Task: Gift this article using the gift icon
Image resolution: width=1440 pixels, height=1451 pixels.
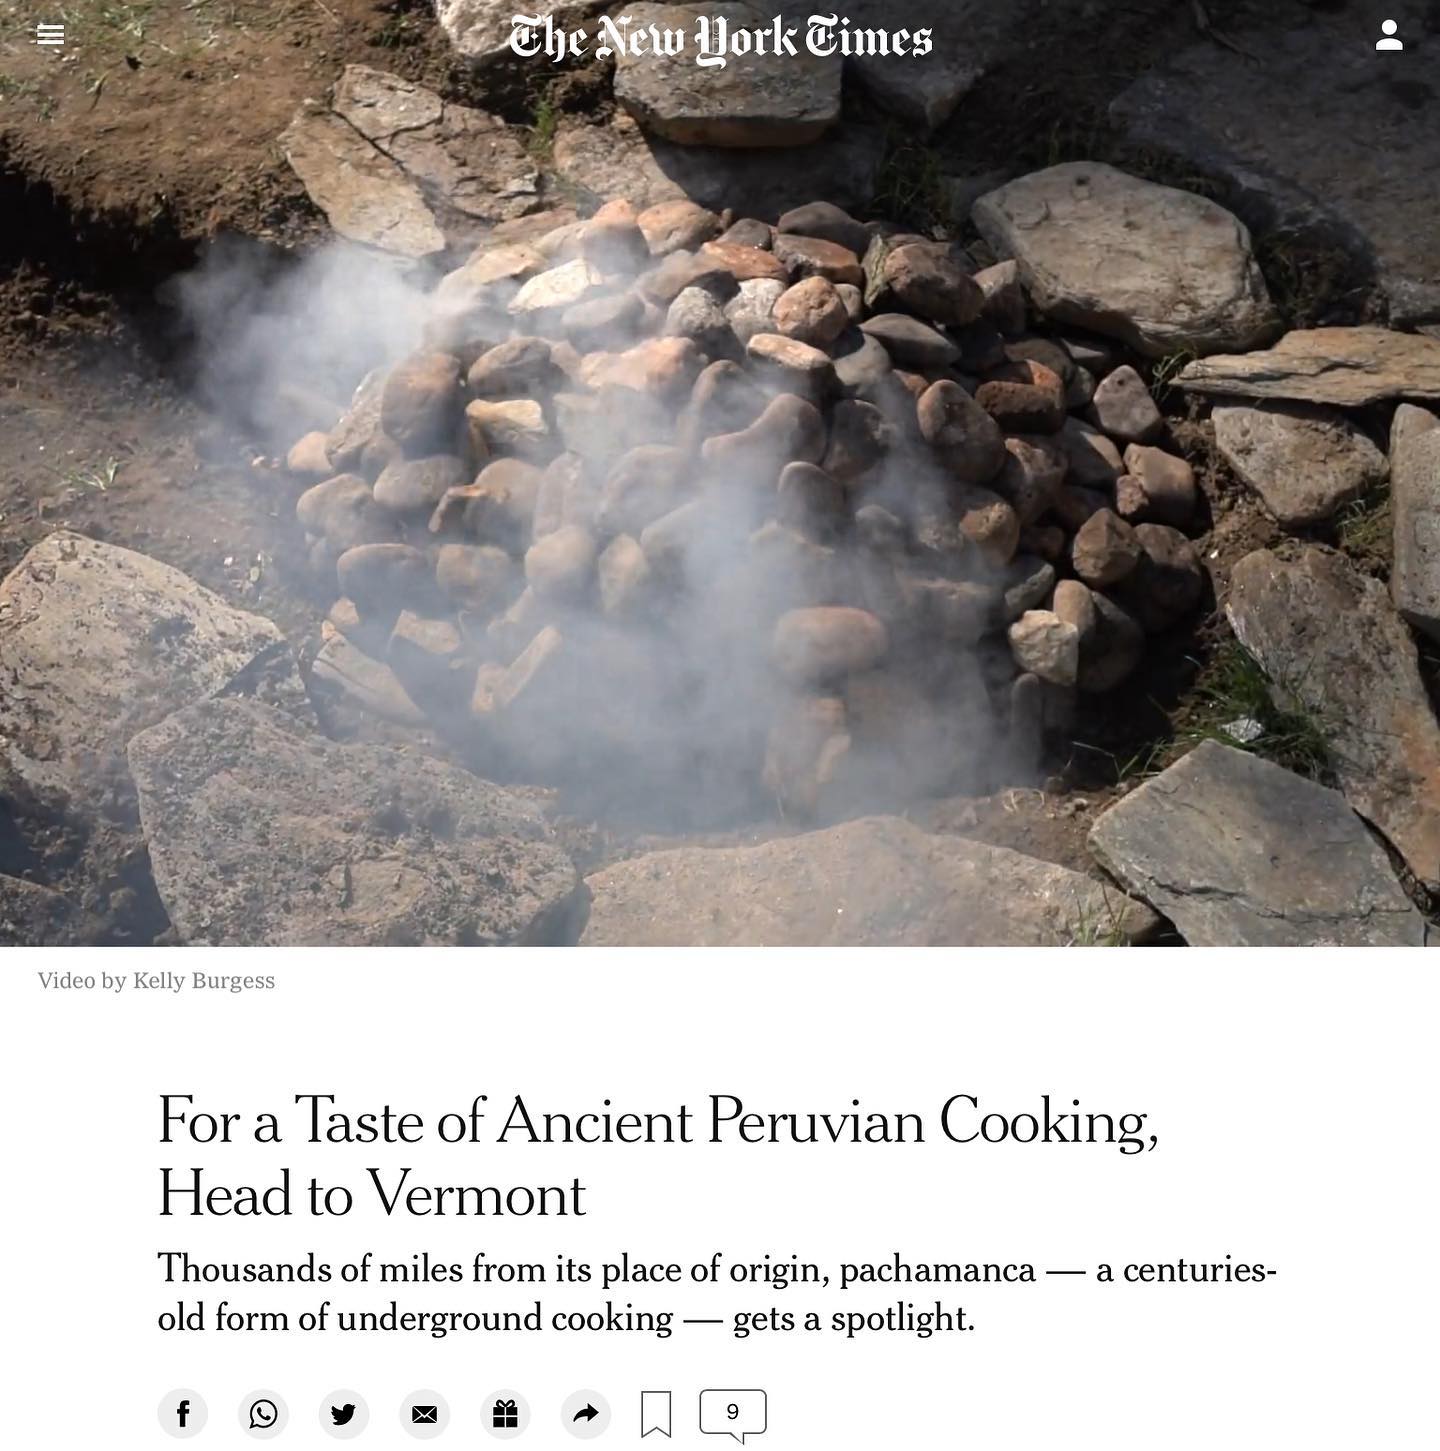Action: 505,1414
